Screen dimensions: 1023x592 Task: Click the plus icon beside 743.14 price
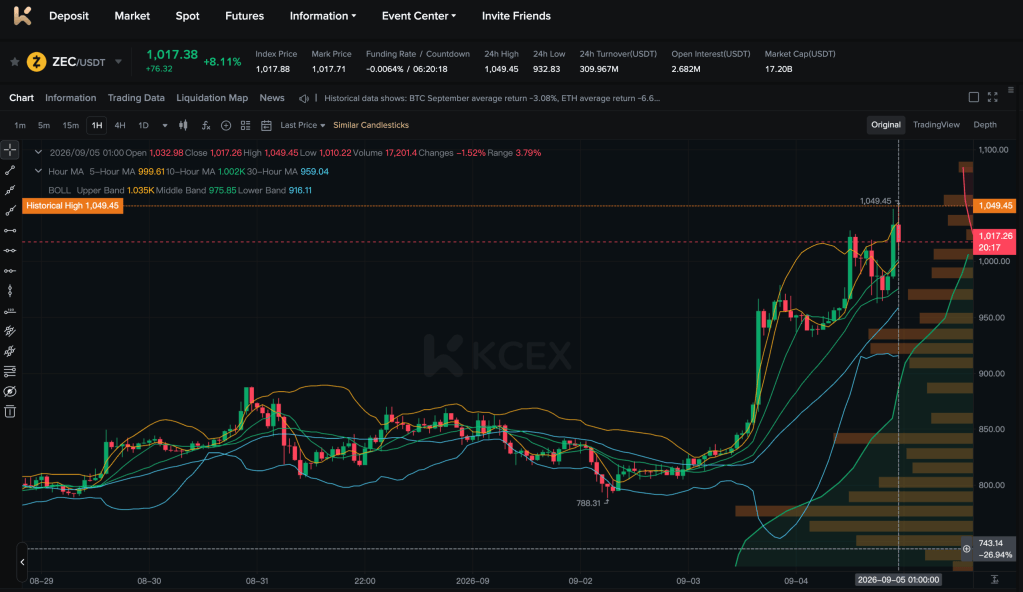(966, 549)
